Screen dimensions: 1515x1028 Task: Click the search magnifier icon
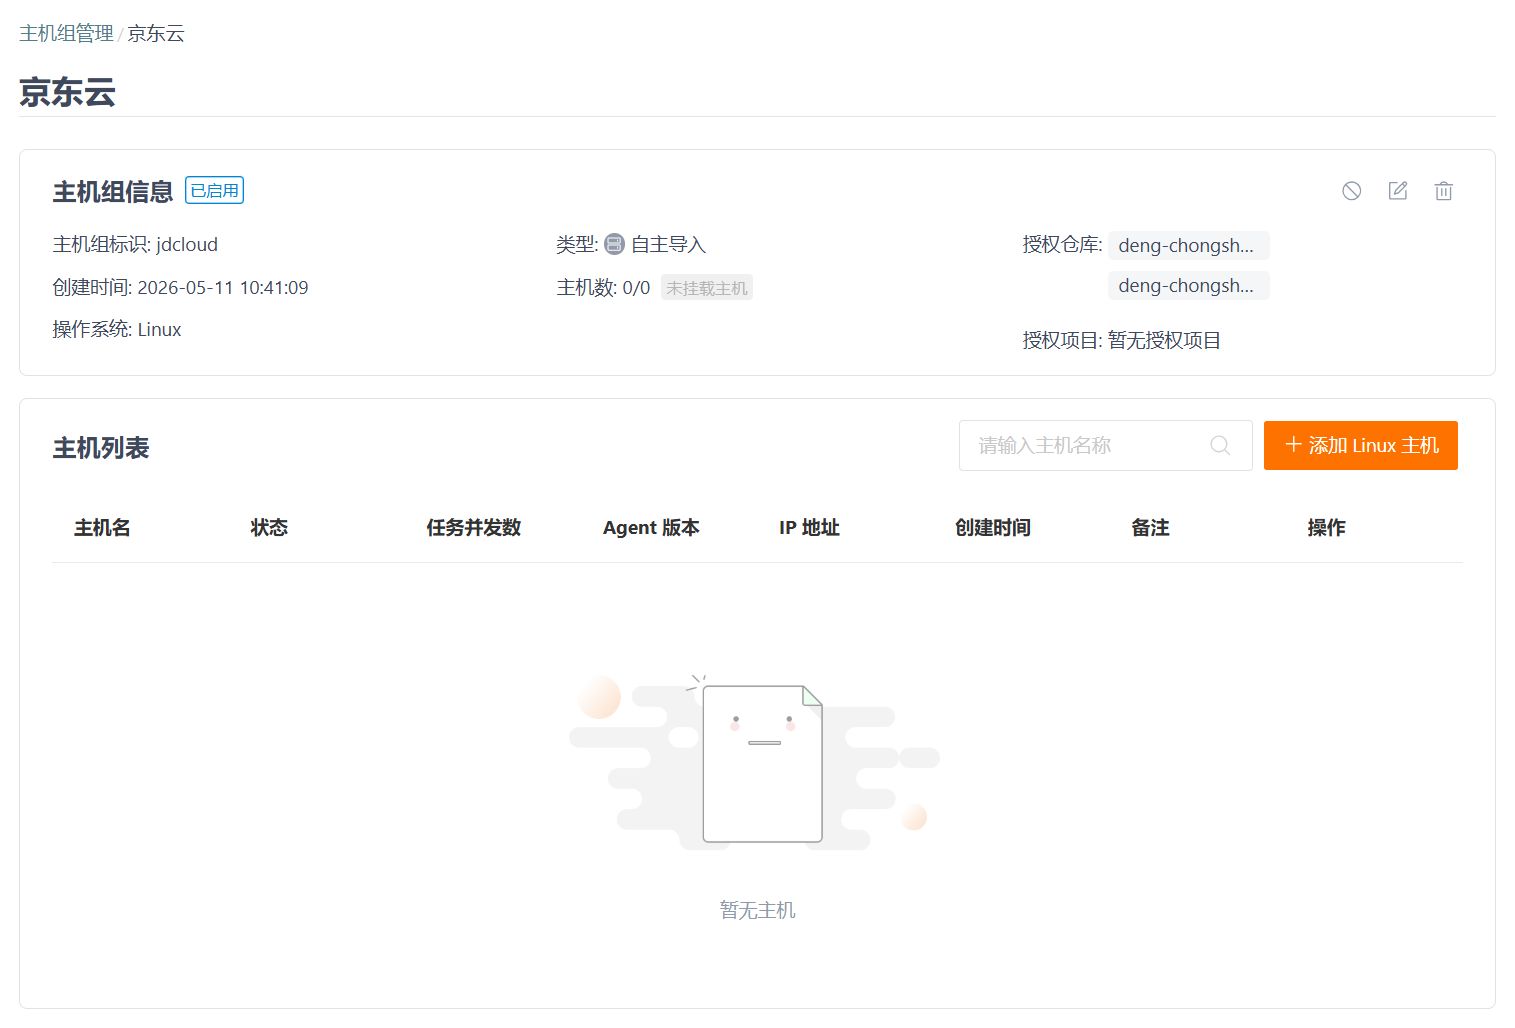click(1220, 445)
